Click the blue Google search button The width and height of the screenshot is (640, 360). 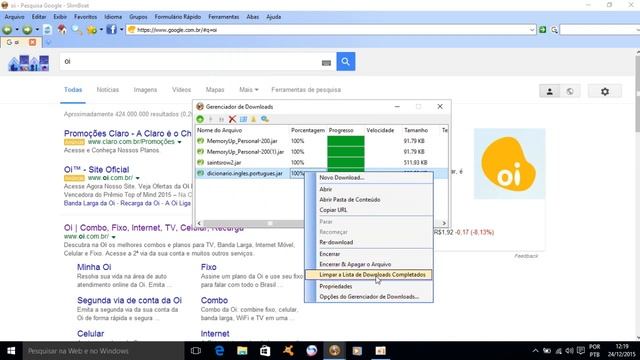click(345, 61)
